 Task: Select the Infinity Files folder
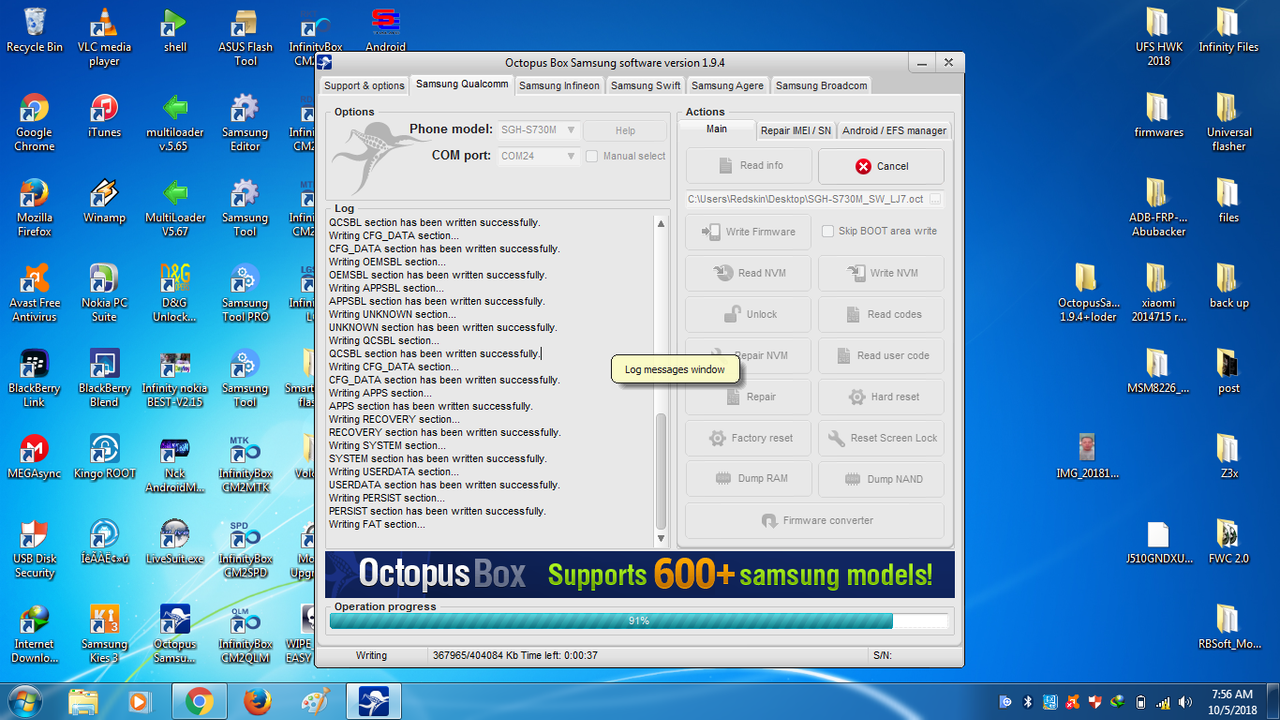1229,31
